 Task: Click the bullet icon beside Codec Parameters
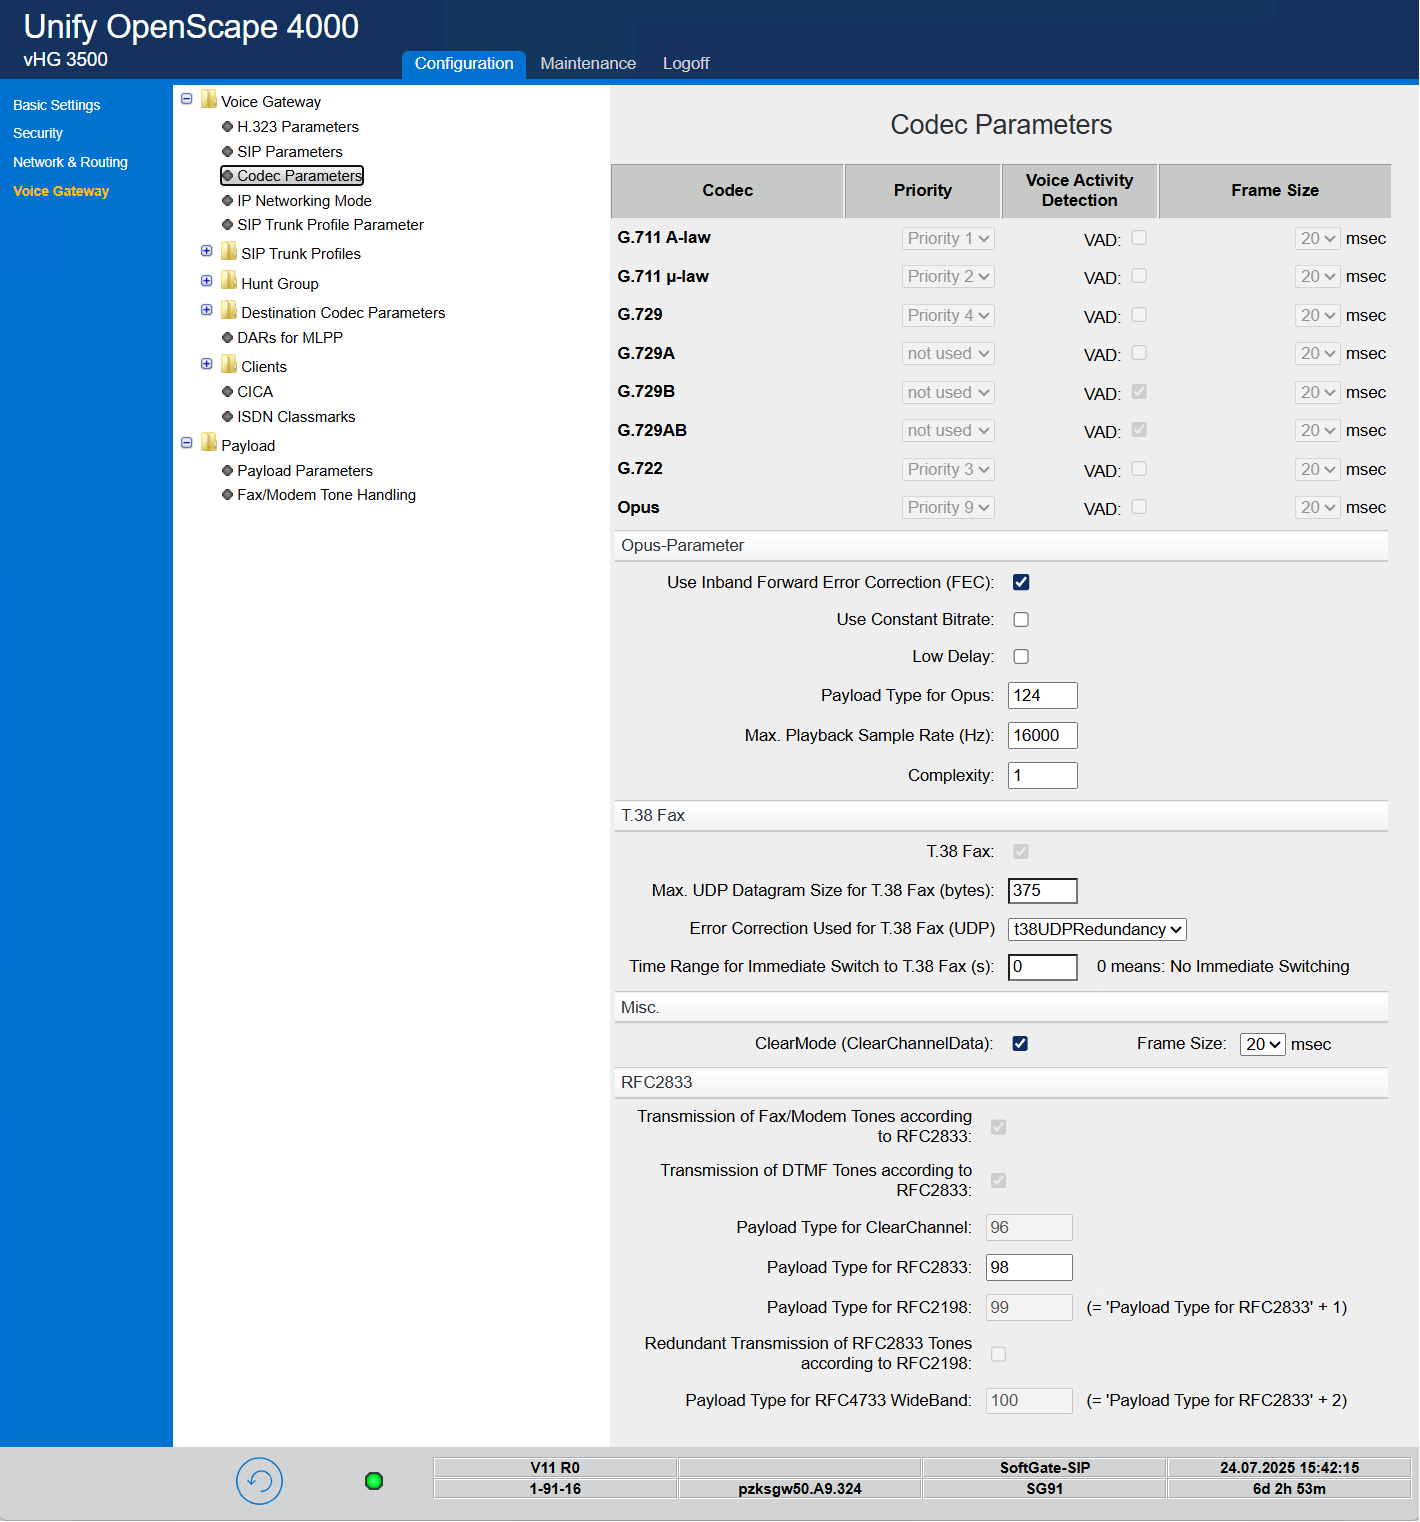point(228,175)
